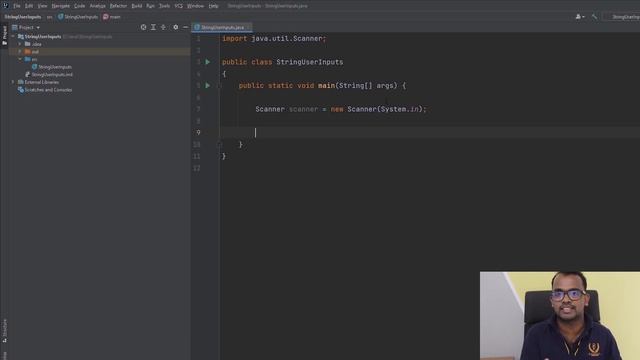640x360 pixels.
Task: Click the IntelliJ application logo icon
Action: click(5, 5)
